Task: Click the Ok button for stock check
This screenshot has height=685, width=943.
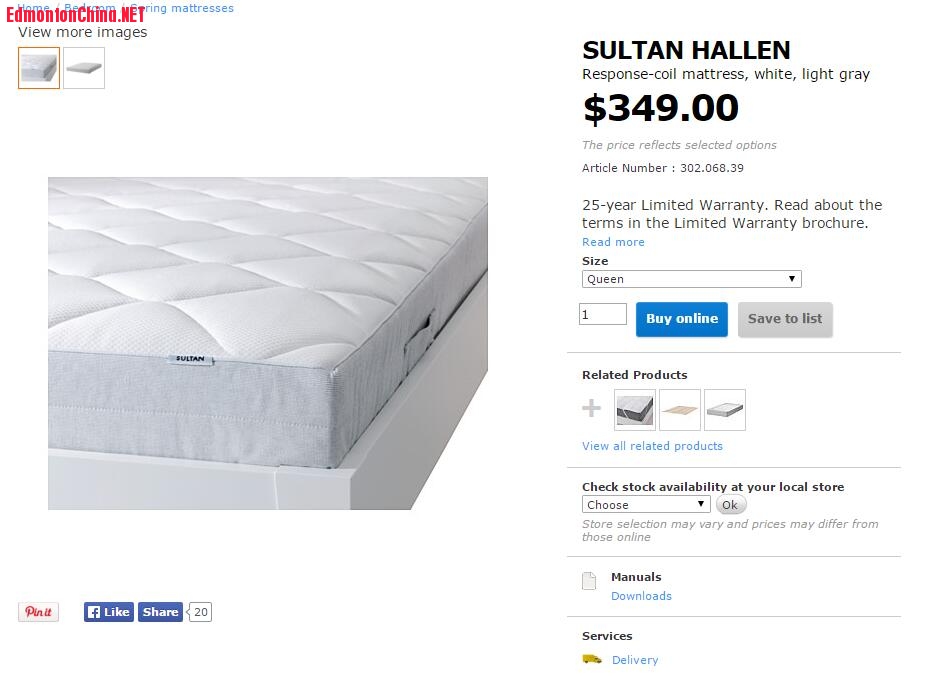Action: 730,505
